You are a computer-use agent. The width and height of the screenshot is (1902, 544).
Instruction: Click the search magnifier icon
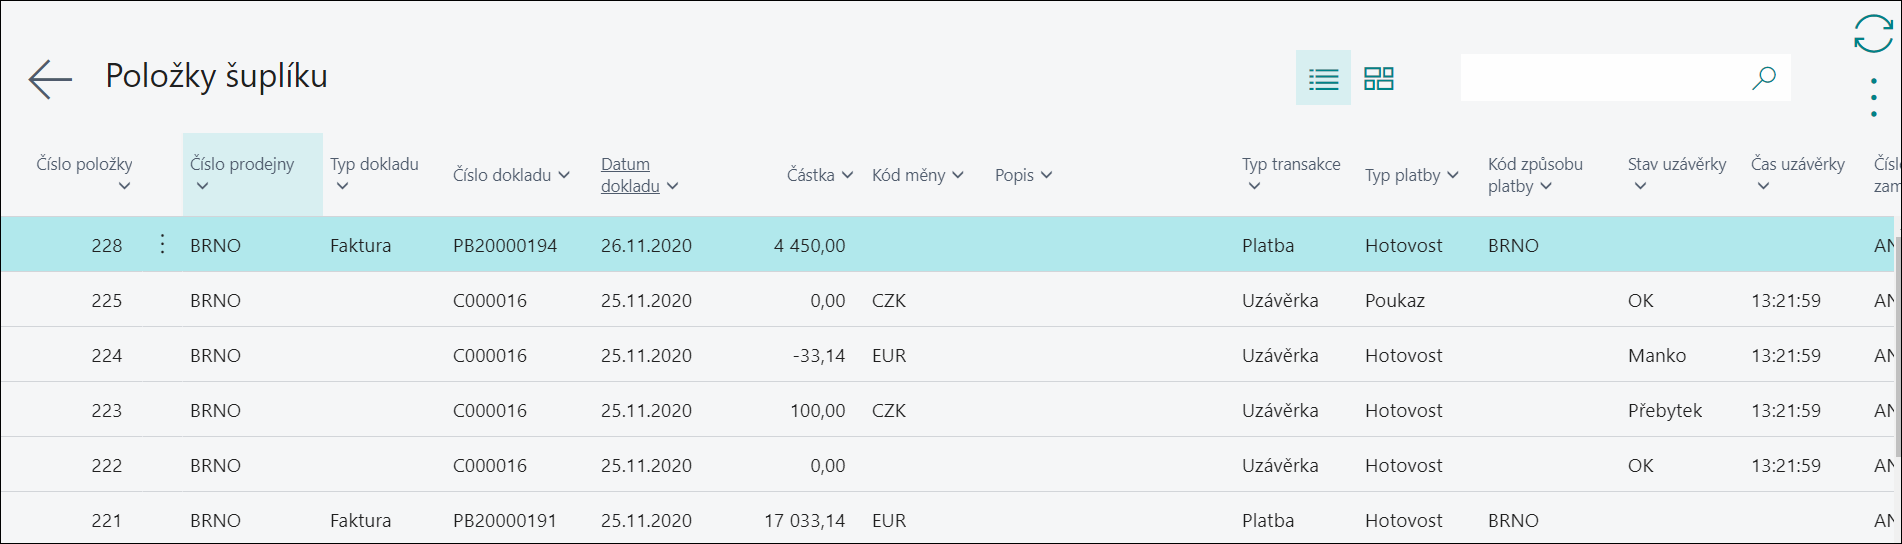tap(1764, 78)
